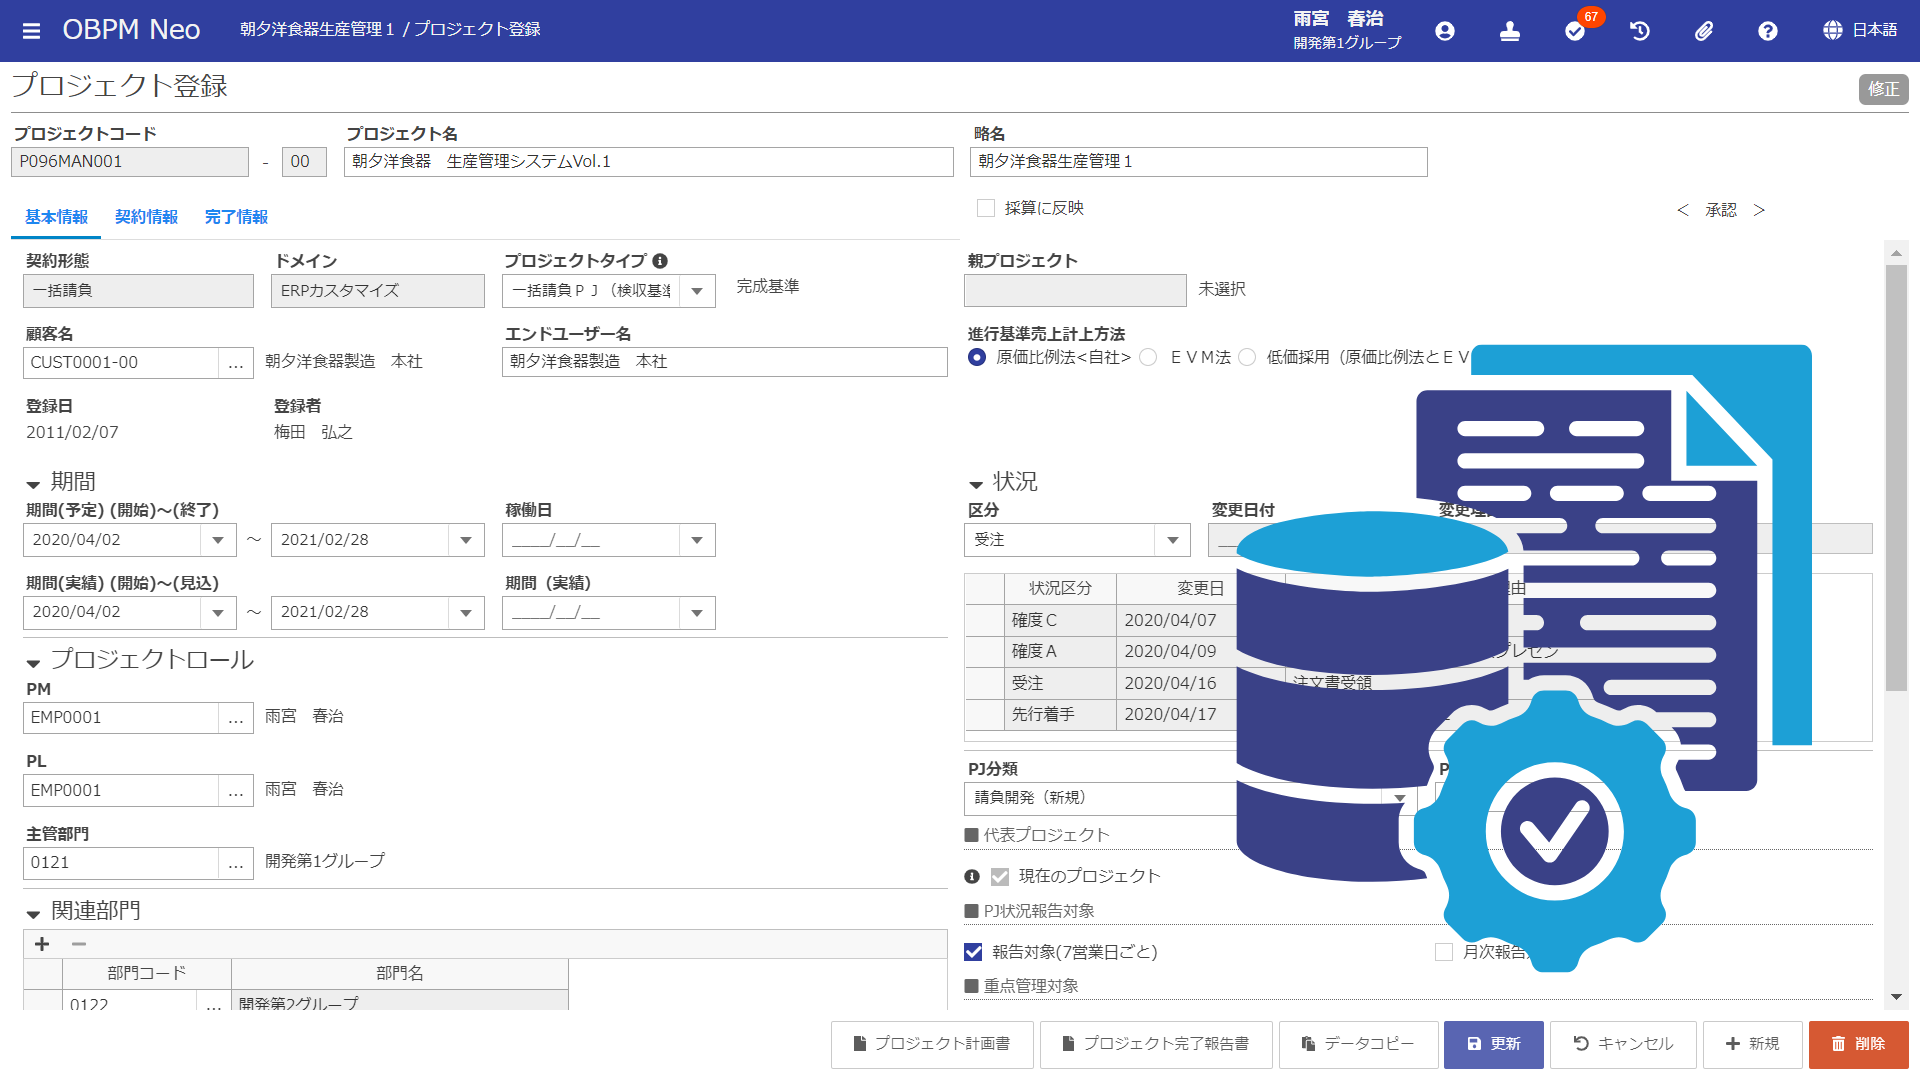Open the help question mark icon
This screenshot has height=1080, width=1920.
coord(1768,31)
